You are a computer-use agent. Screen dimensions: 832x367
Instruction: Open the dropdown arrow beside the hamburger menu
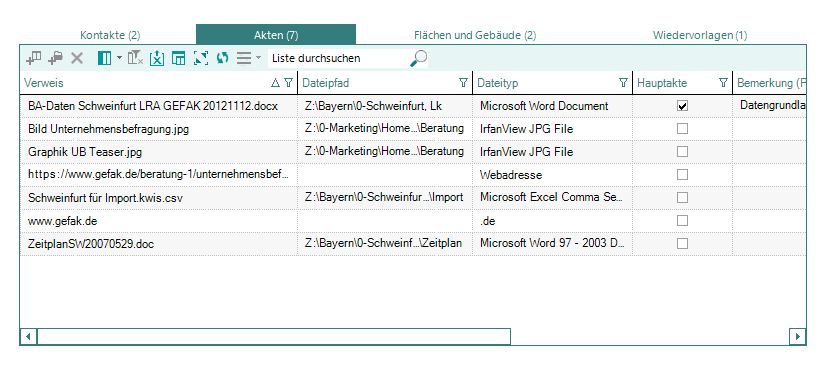pyautogui.click(x=258, y=58)
